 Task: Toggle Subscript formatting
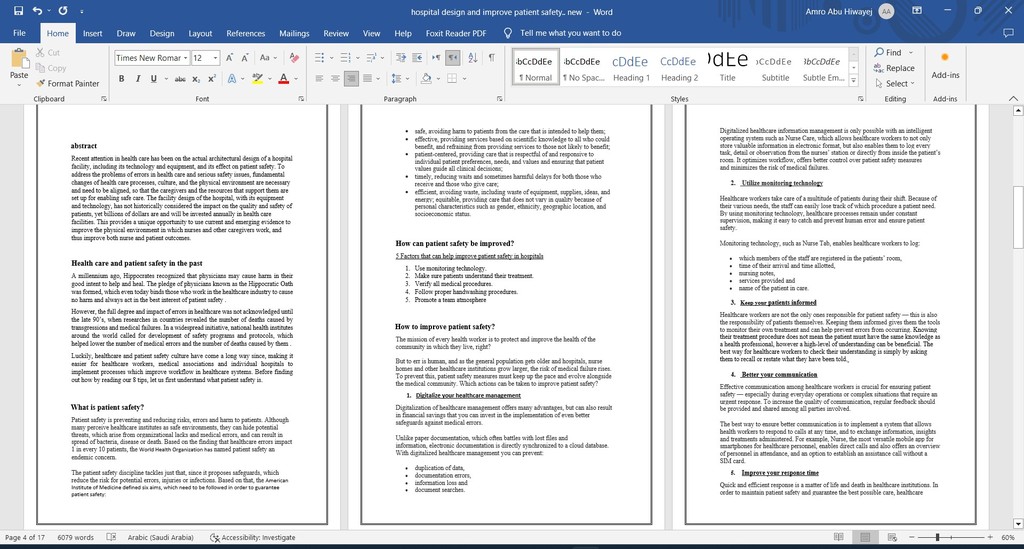(x=198, y=79)
